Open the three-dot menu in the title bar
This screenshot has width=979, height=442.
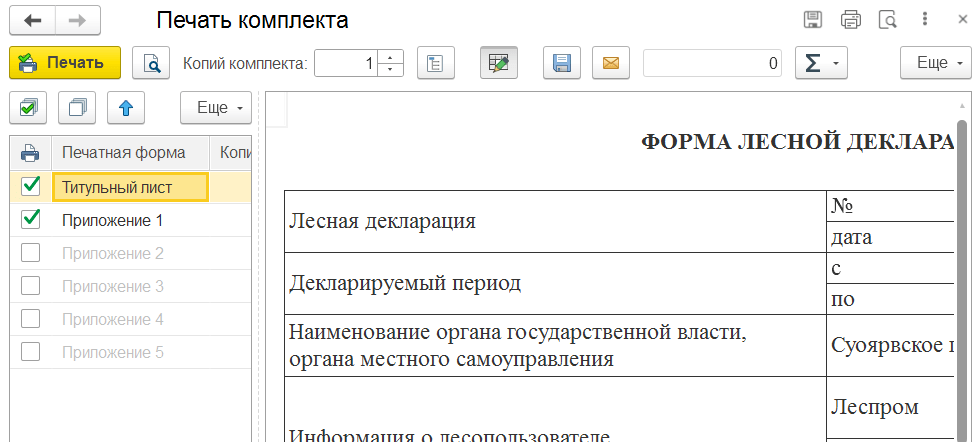(925, 20)
